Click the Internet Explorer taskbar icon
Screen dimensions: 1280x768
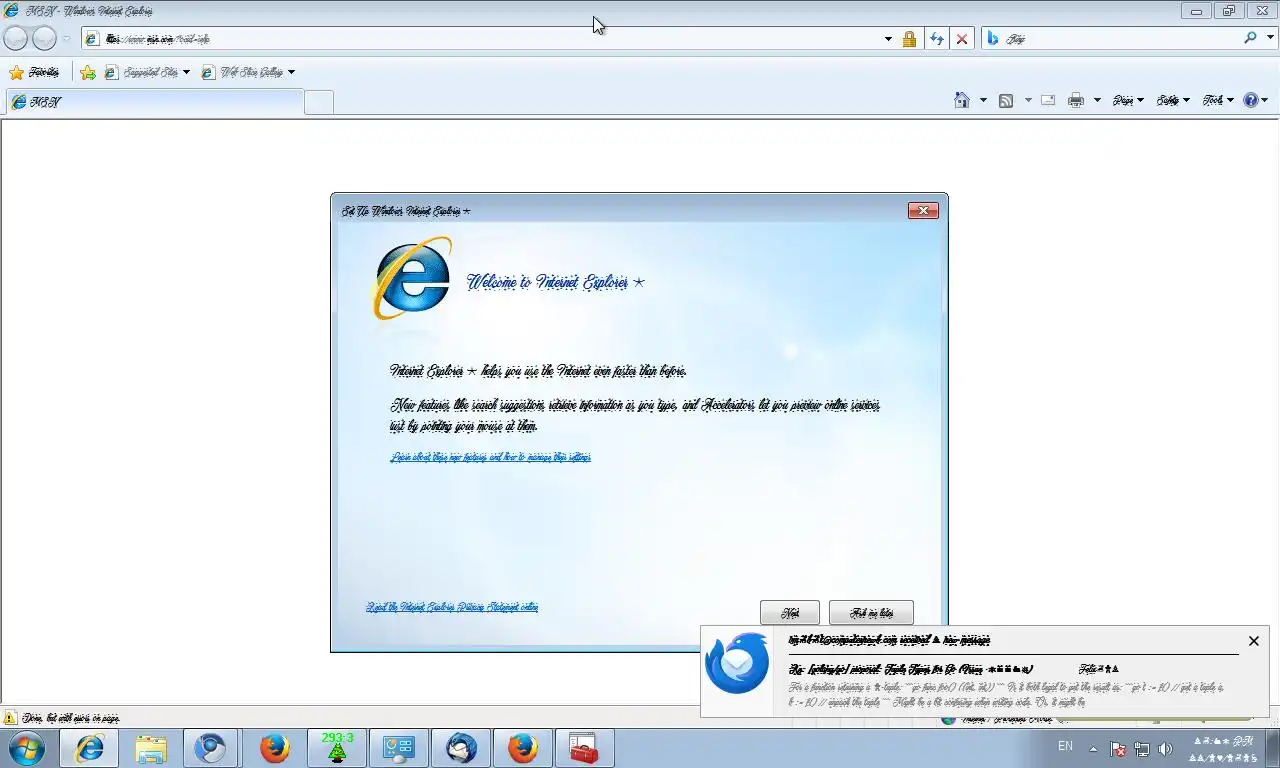[x=90, y=748]
